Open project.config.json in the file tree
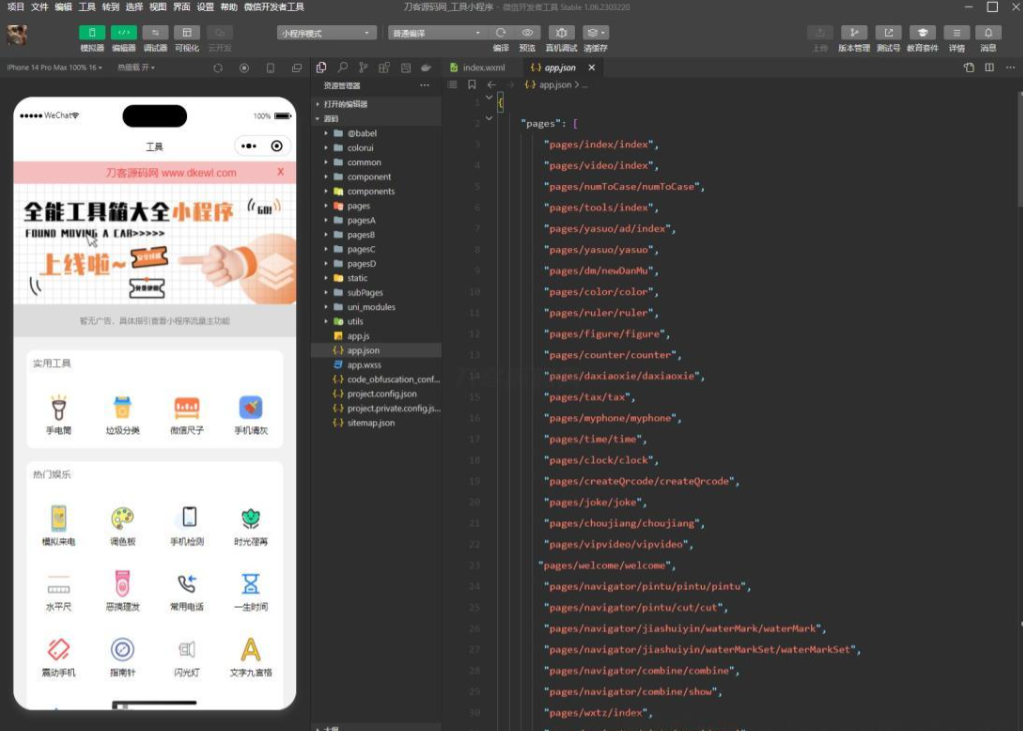This screenshot has height=731, width=1023. [381, 394]
